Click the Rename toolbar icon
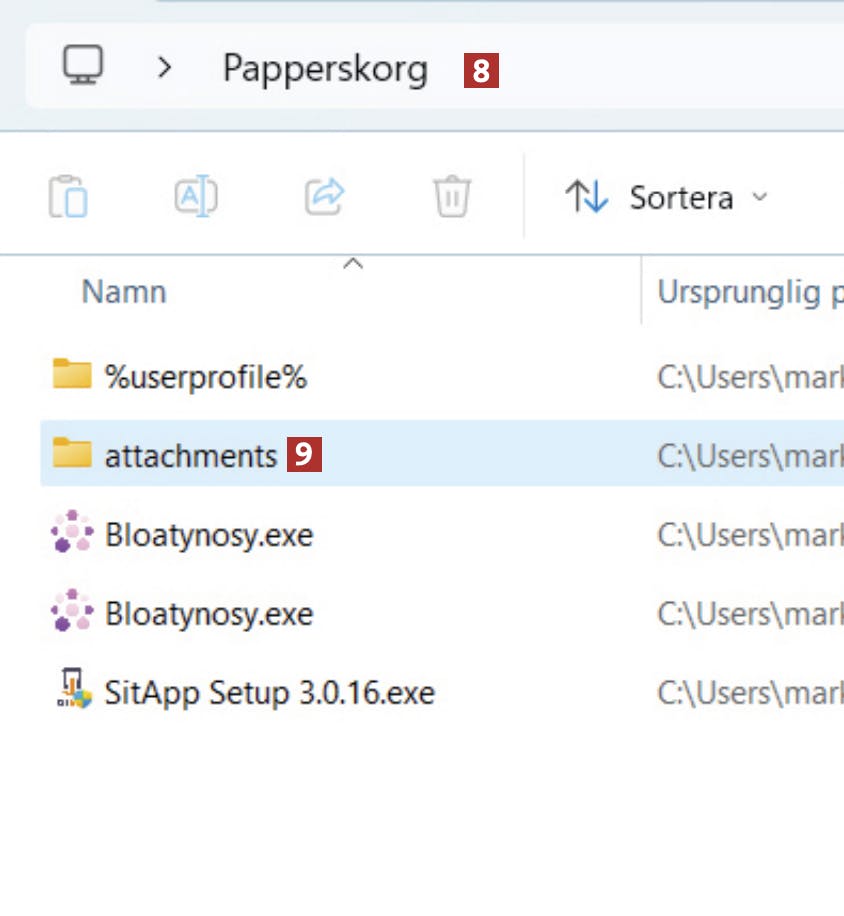Viewport: 844px width, 916px height. coord(196,196)
